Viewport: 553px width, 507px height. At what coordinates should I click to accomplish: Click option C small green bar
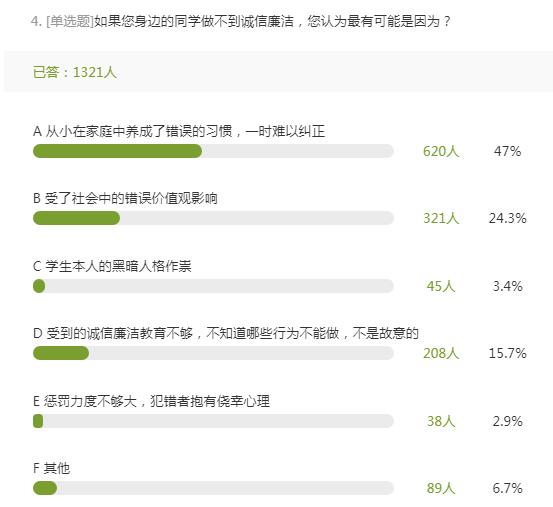pos(39,286)
